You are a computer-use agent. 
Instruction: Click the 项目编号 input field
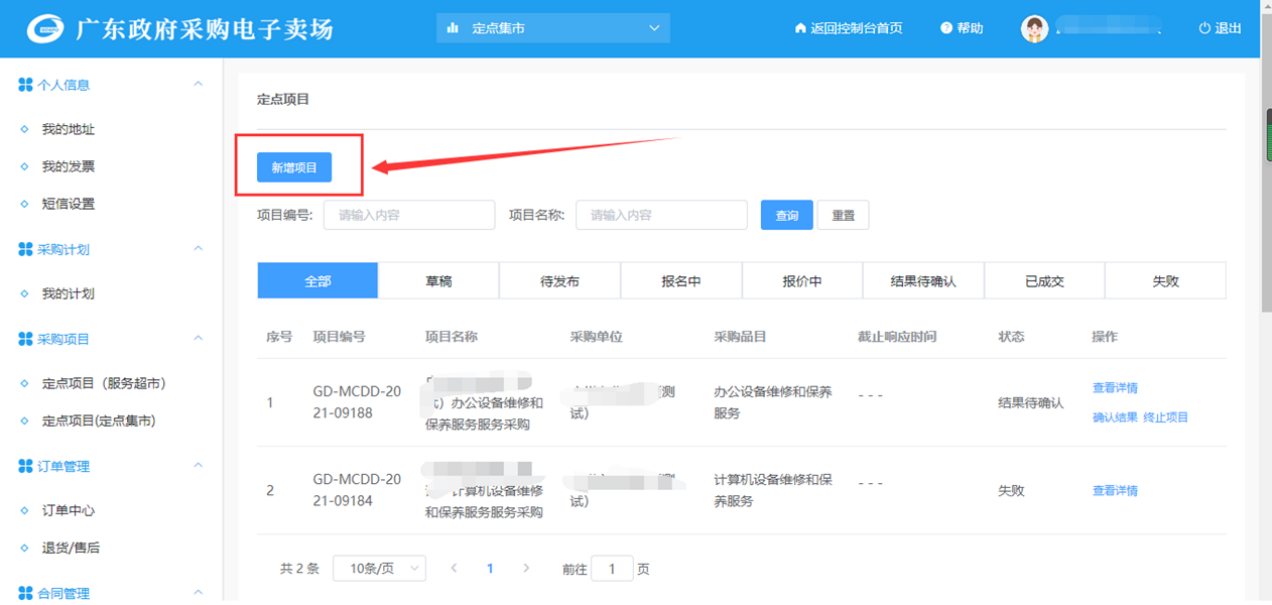[408, 215]
